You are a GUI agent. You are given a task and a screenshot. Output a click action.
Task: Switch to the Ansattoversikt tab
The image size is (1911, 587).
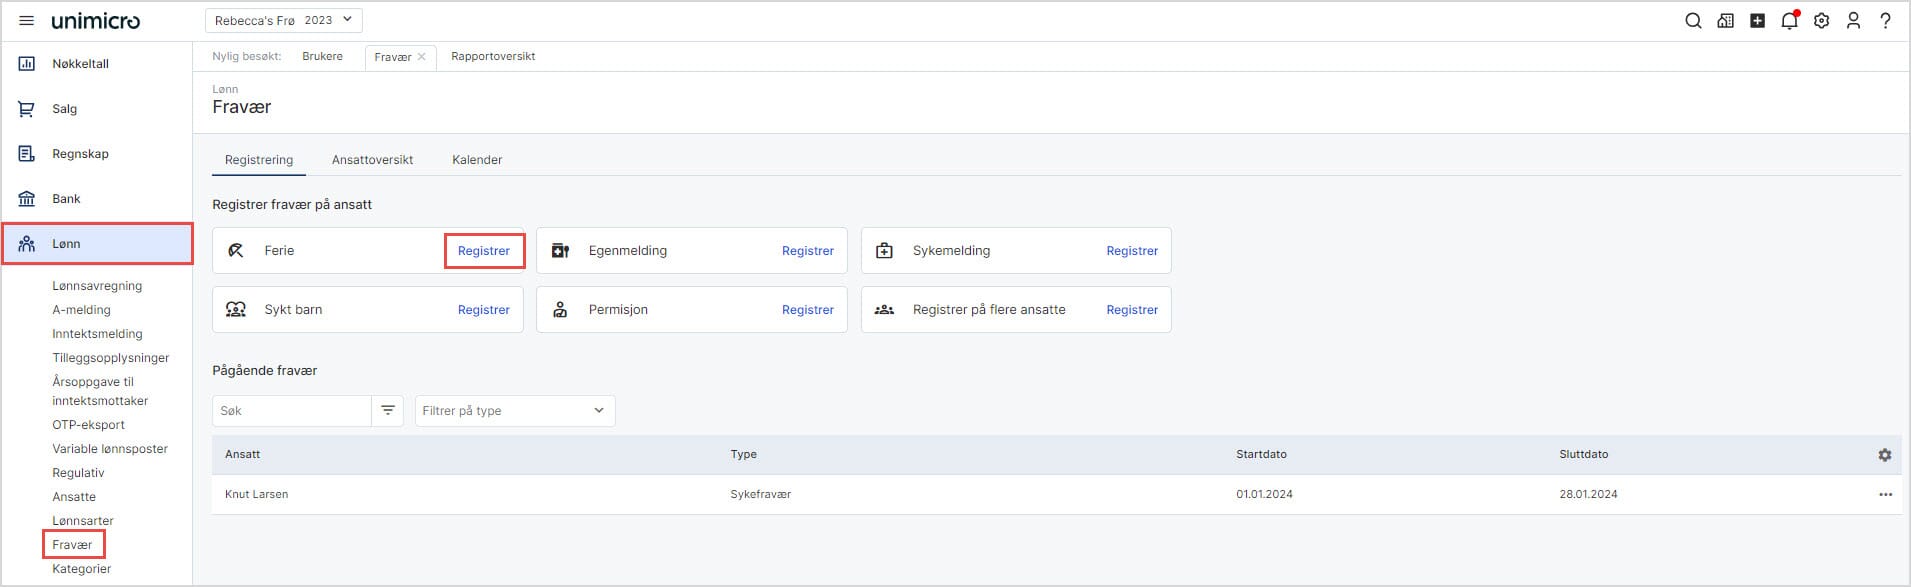point(372,160)
